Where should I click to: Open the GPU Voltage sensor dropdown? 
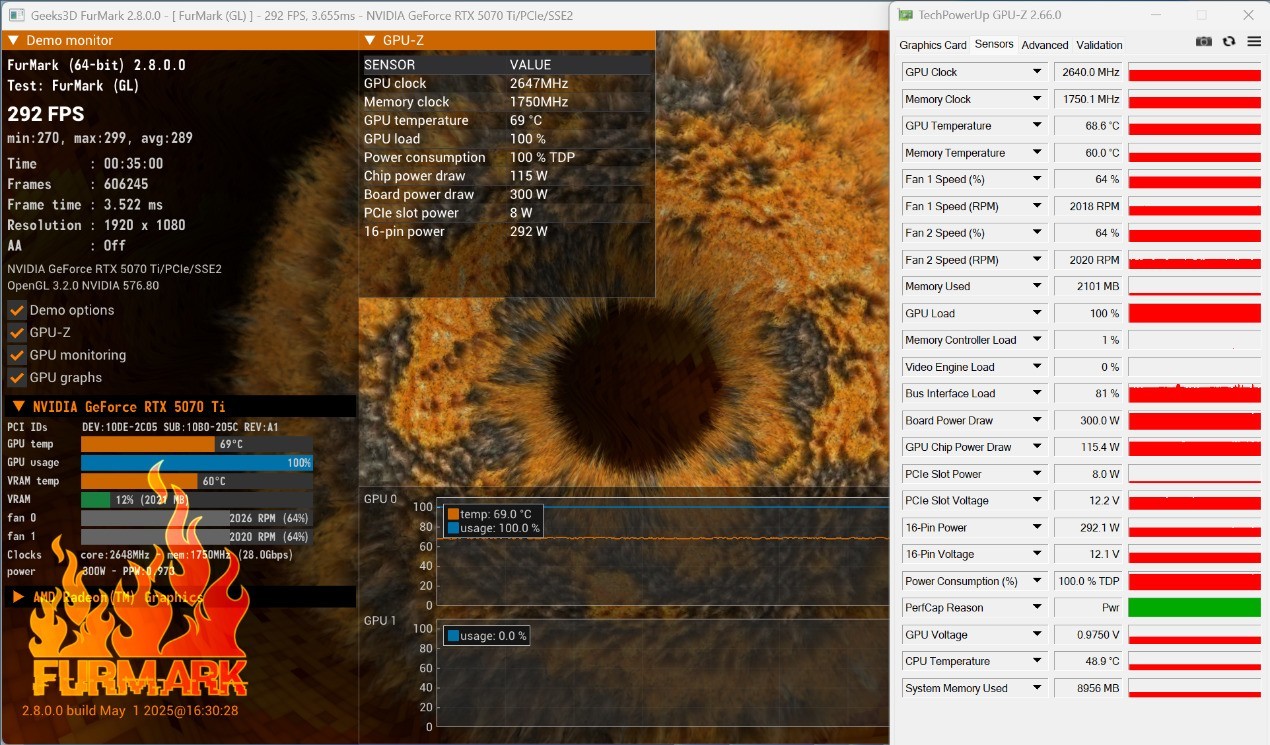click(x=1037, y=635)
